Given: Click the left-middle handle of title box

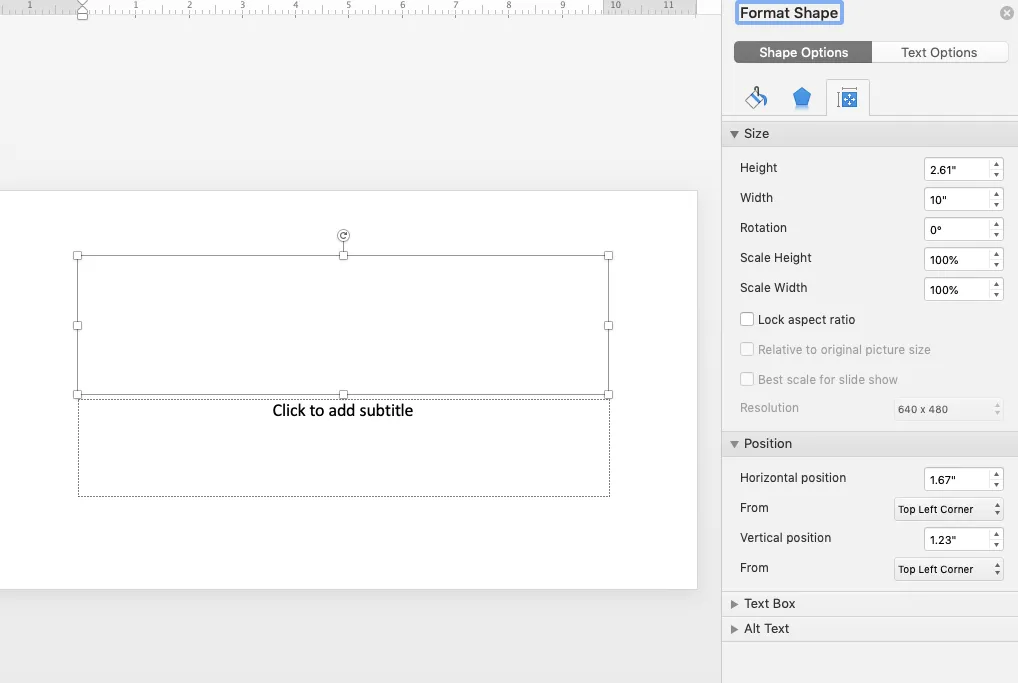Looking at the screenshot, I should pos(77,325).
